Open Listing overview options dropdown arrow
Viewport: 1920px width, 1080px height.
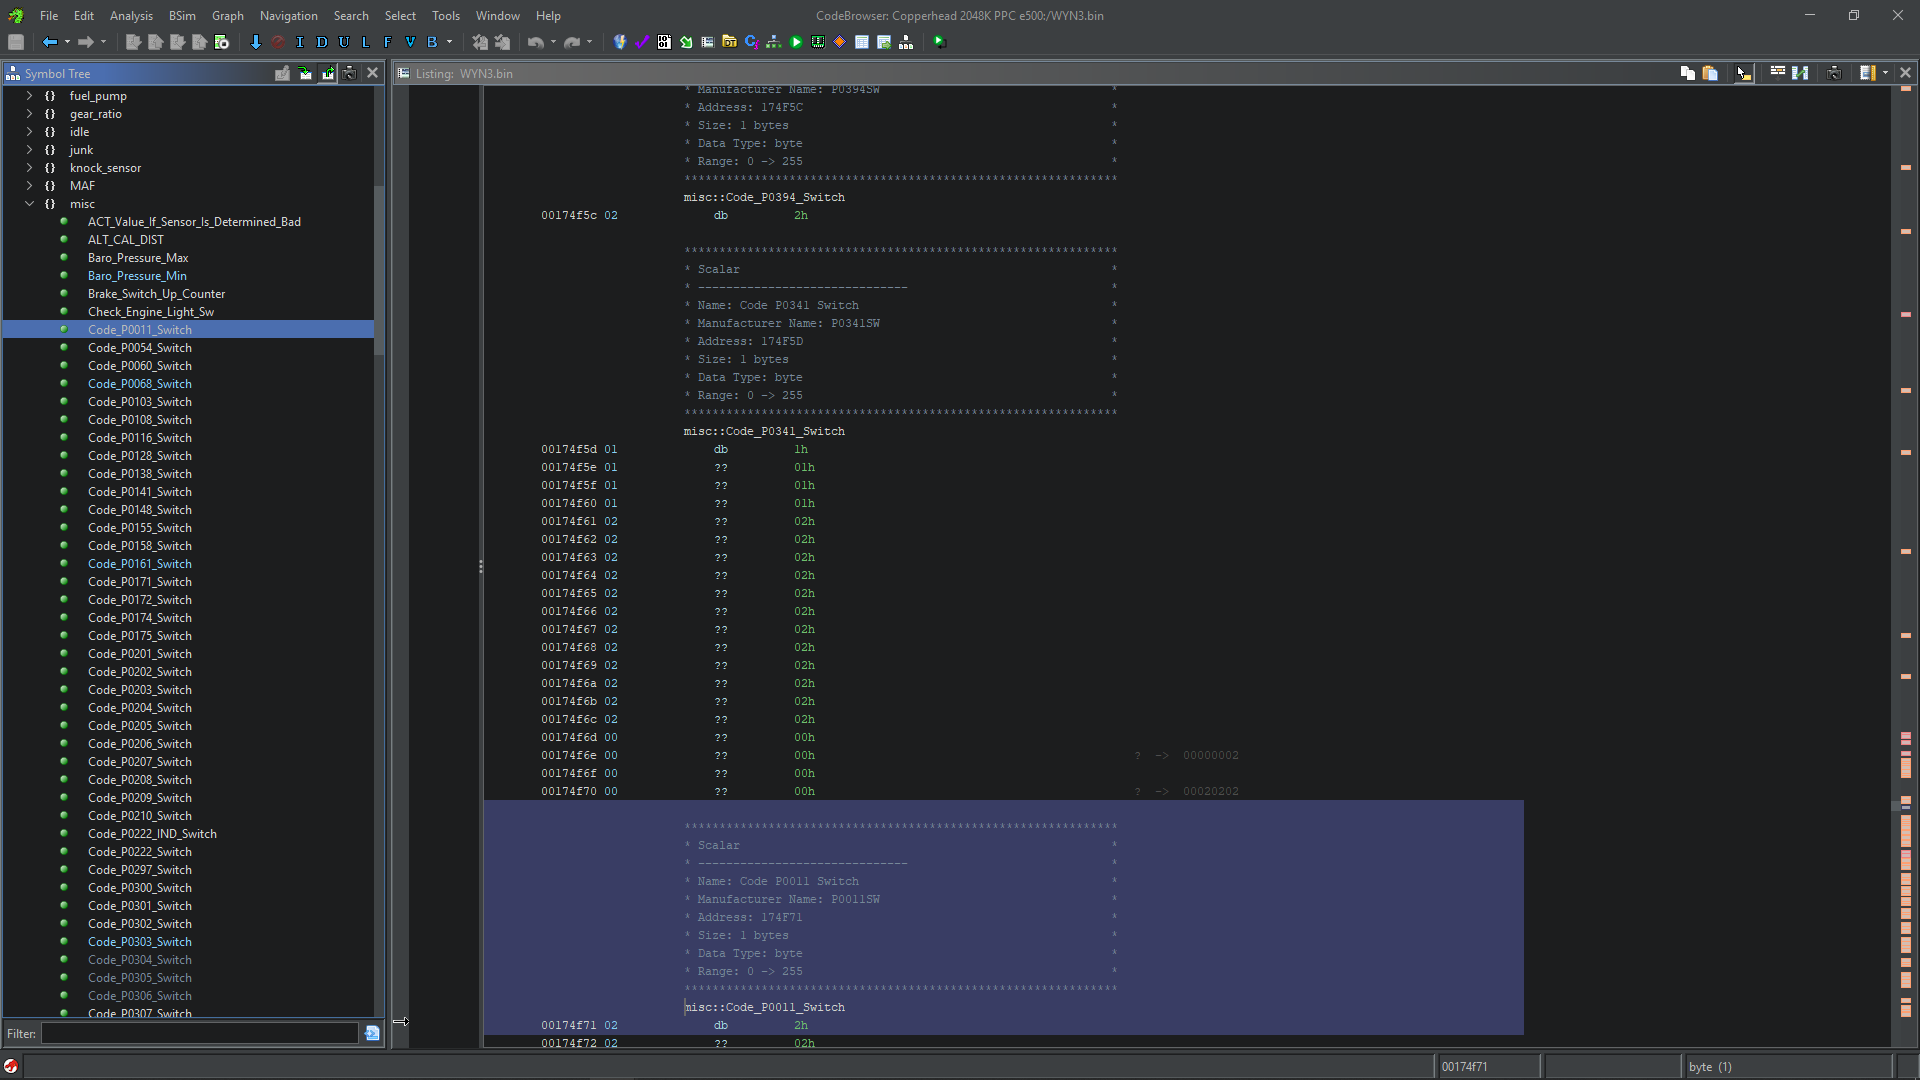click(x=1885, y=73)
